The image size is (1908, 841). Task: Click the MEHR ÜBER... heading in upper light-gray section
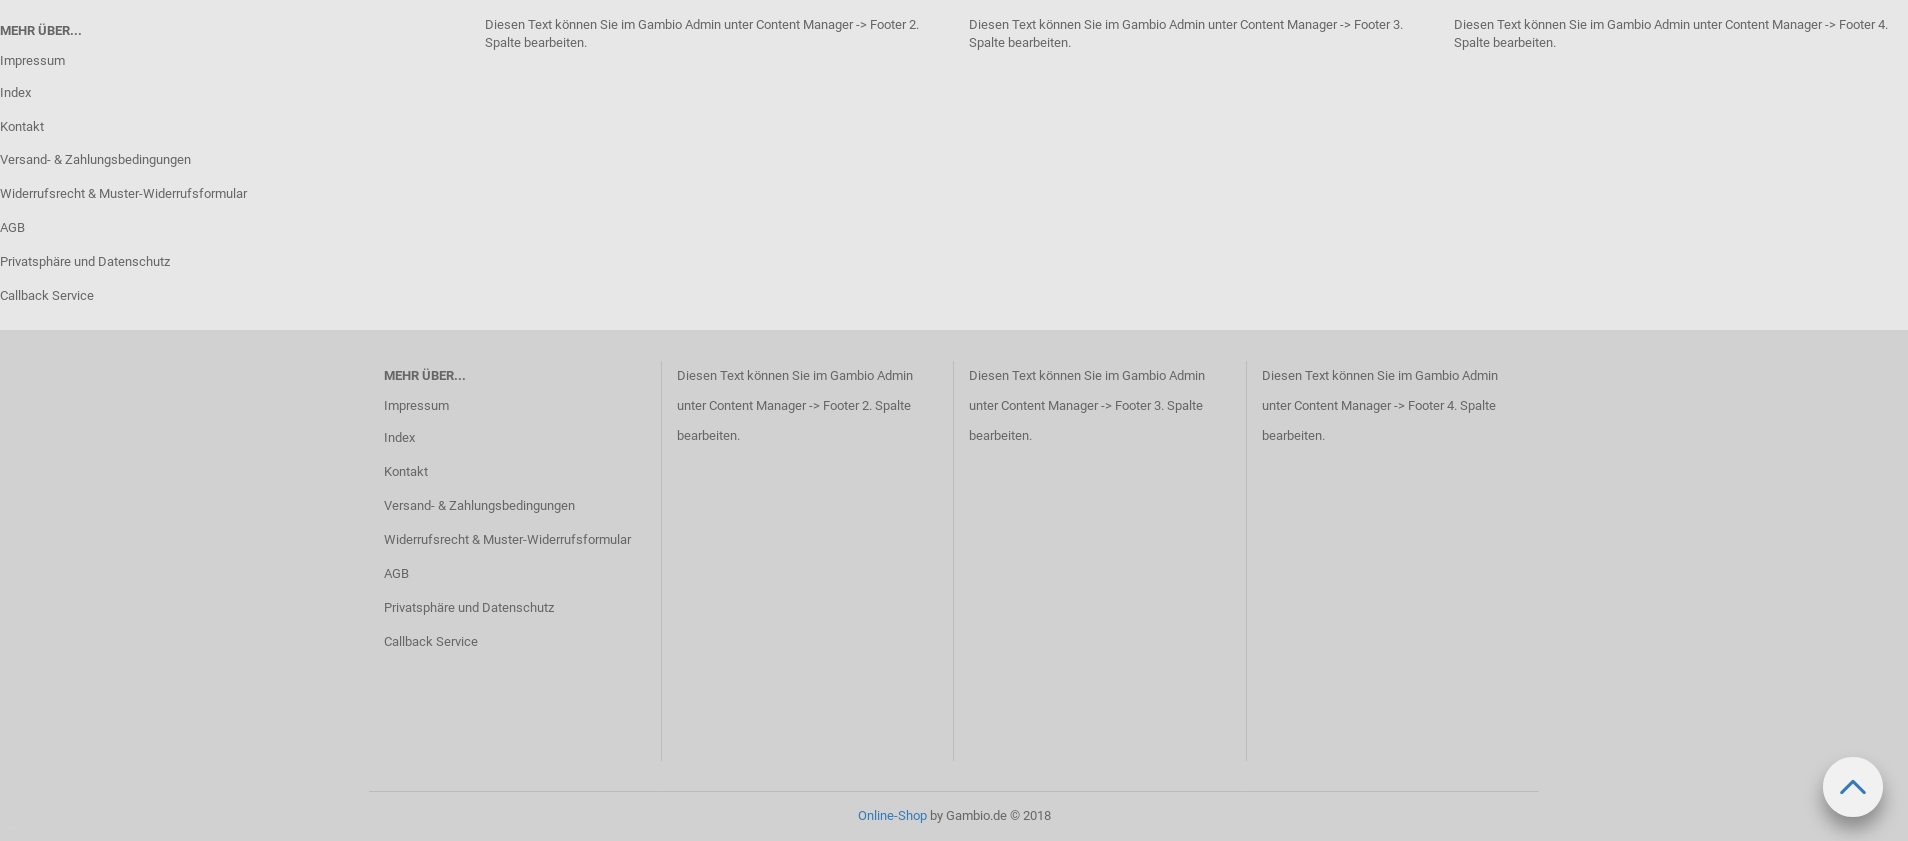click(x=41, y=30)
